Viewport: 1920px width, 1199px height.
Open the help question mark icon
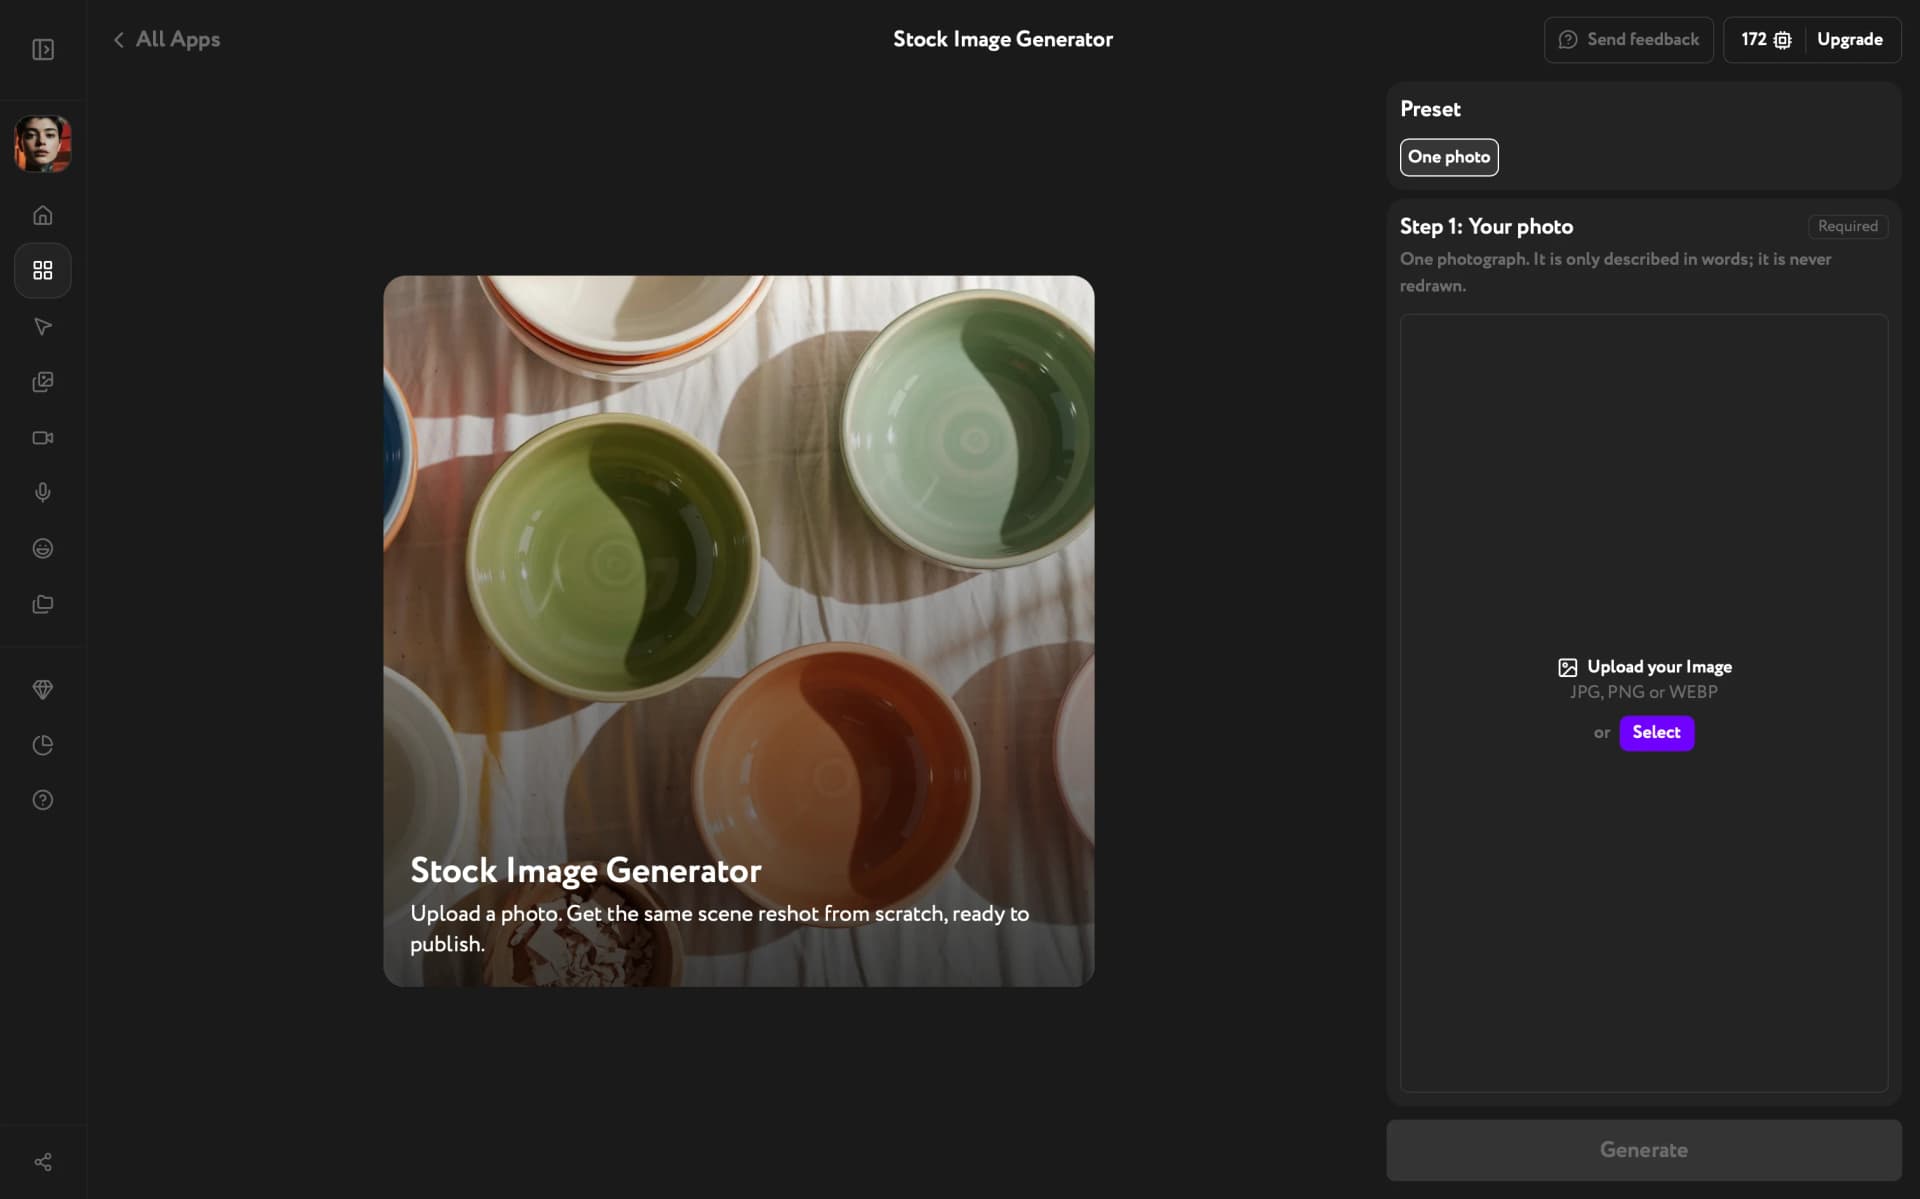[43, 800]
